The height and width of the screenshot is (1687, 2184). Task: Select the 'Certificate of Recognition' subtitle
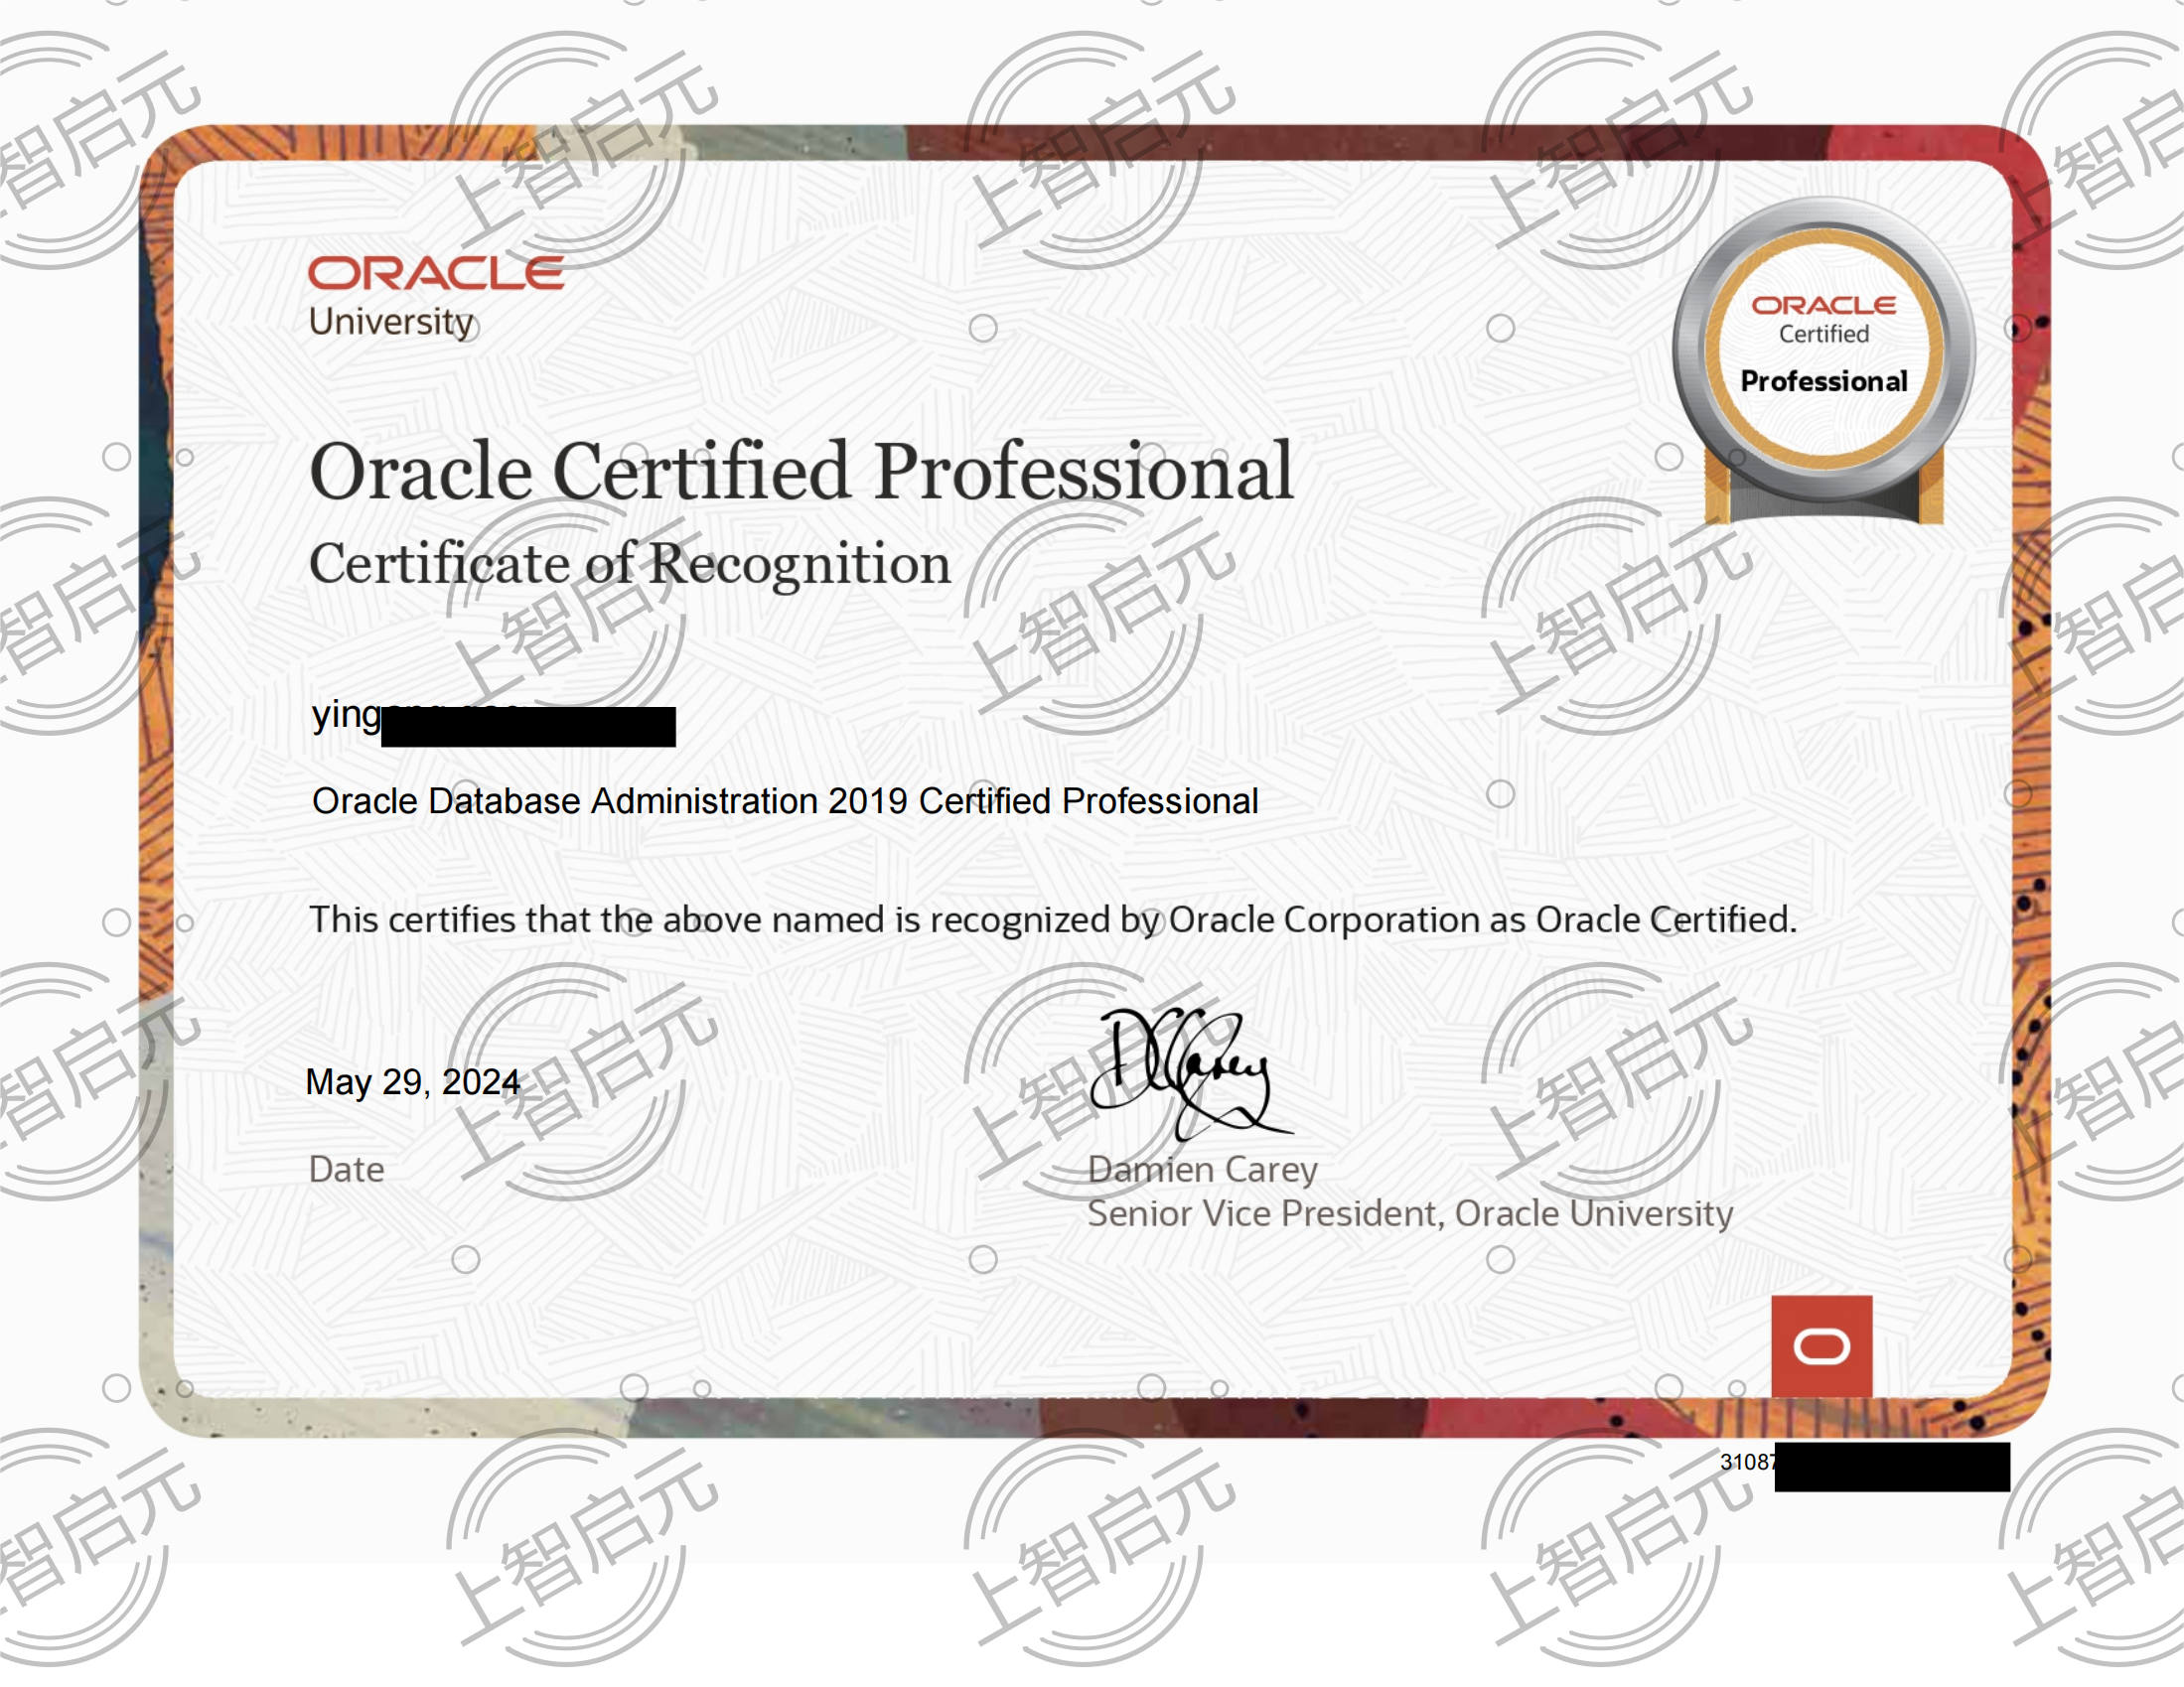tap(630, 564)
